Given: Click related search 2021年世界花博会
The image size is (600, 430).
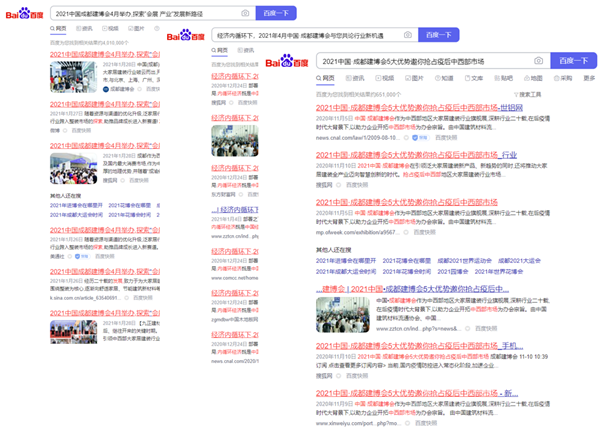Looking at the screenshot, I should (499, 271).
